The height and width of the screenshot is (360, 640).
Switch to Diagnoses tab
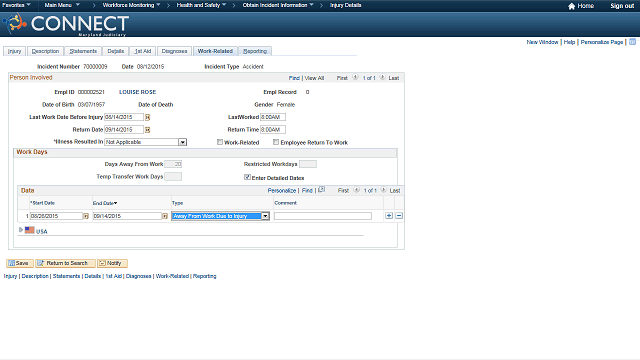coord(174,51)
